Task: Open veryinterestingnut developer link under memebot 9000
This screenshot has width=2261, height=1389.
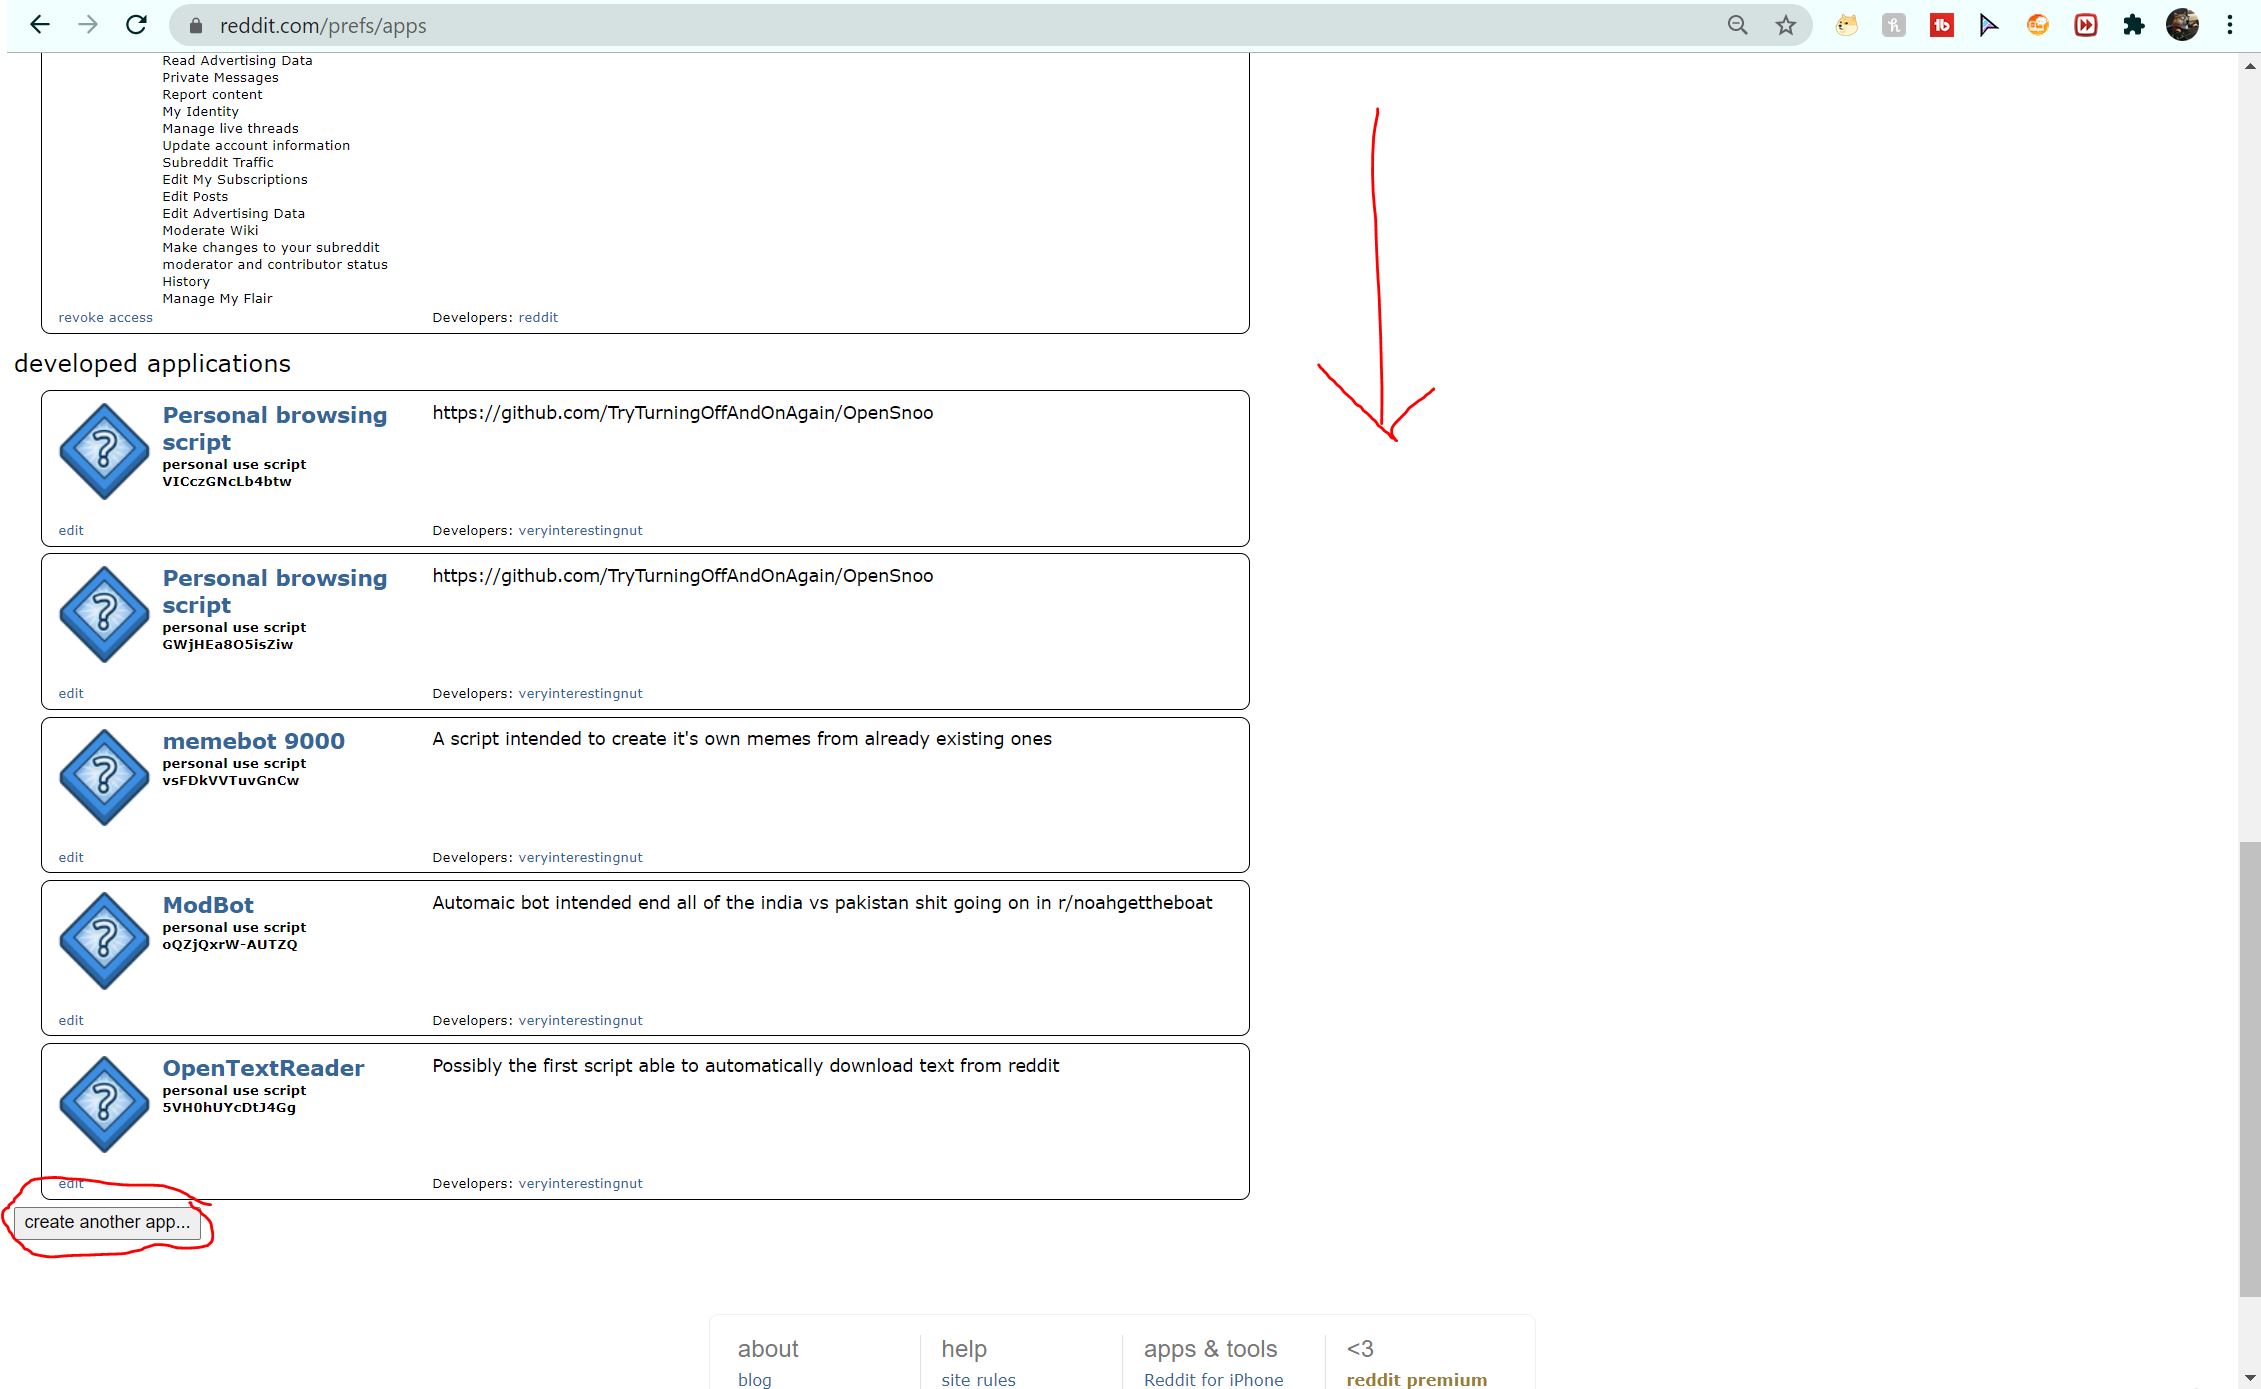Action: (580, 857)
